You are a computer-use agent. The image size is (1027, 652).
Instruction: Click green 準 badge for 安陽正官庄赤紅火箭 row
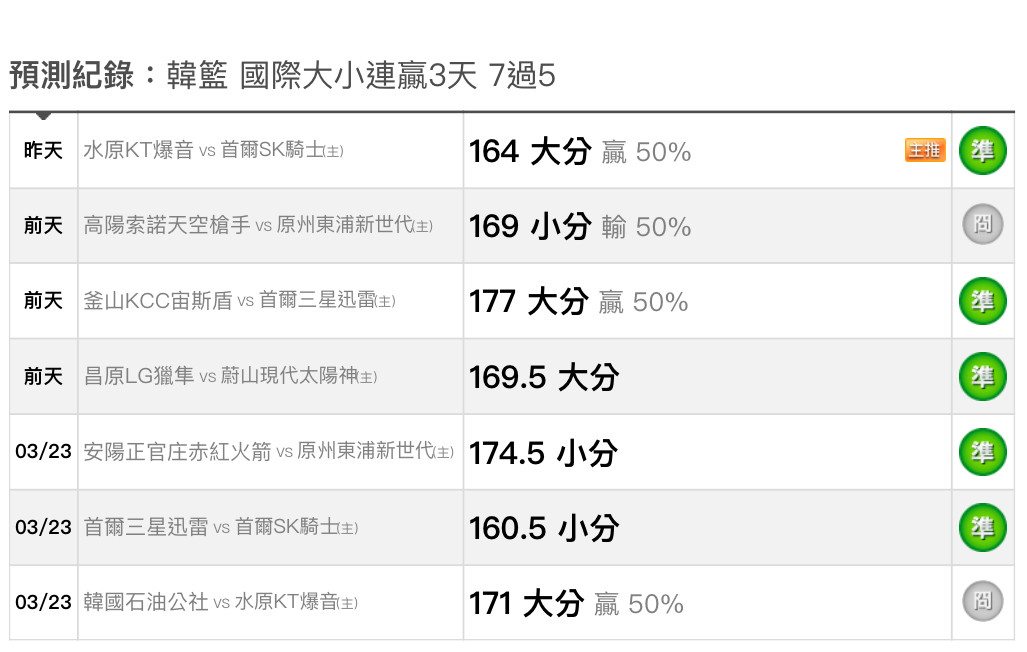pyautogui.click(x=982, y=452)
